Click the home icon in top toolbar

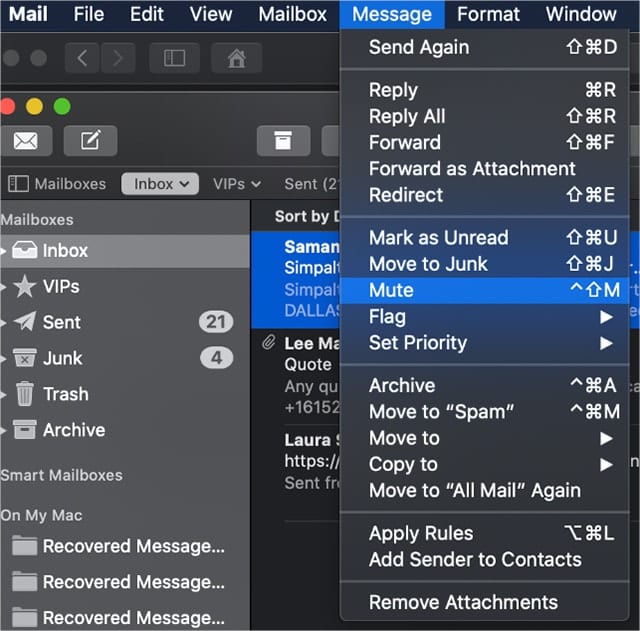(237, 59)
